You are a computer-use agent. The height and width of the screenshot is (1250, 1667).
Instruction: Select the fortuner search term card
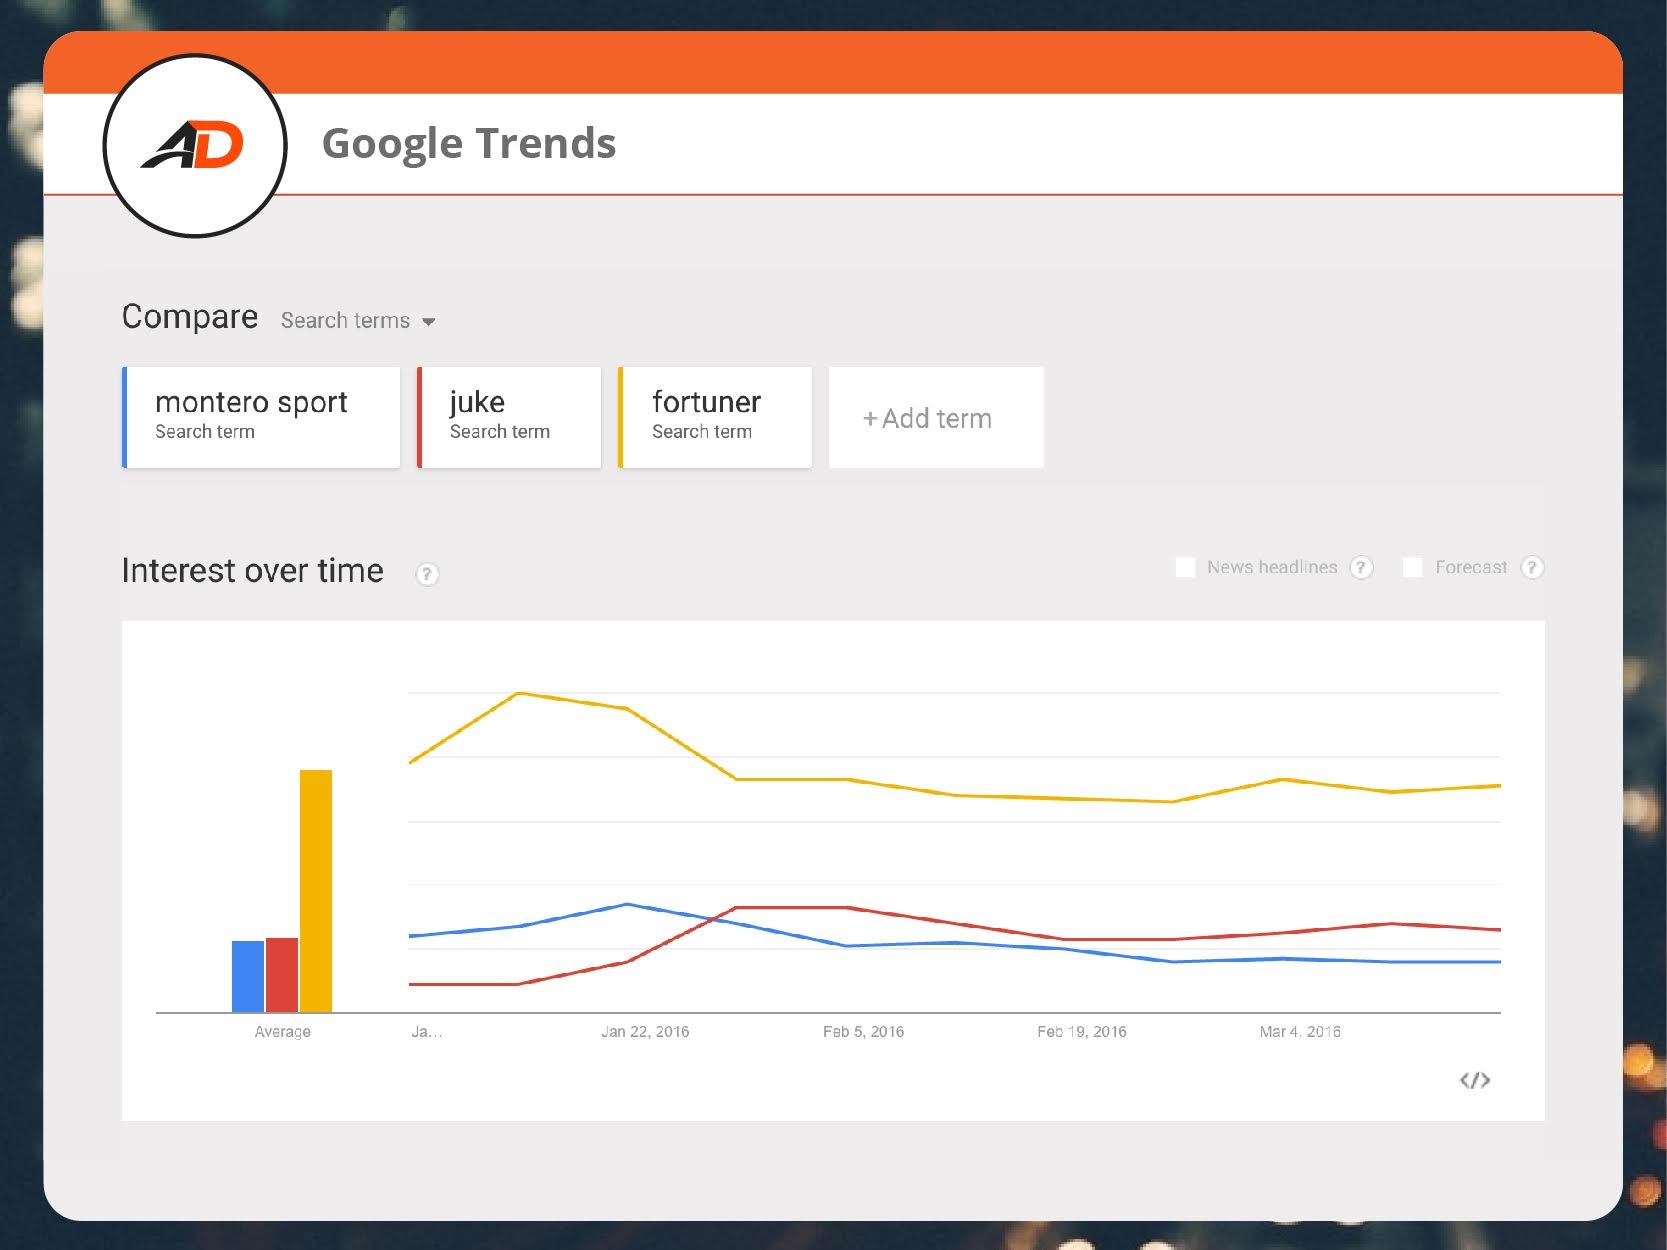tap(715, 417)
